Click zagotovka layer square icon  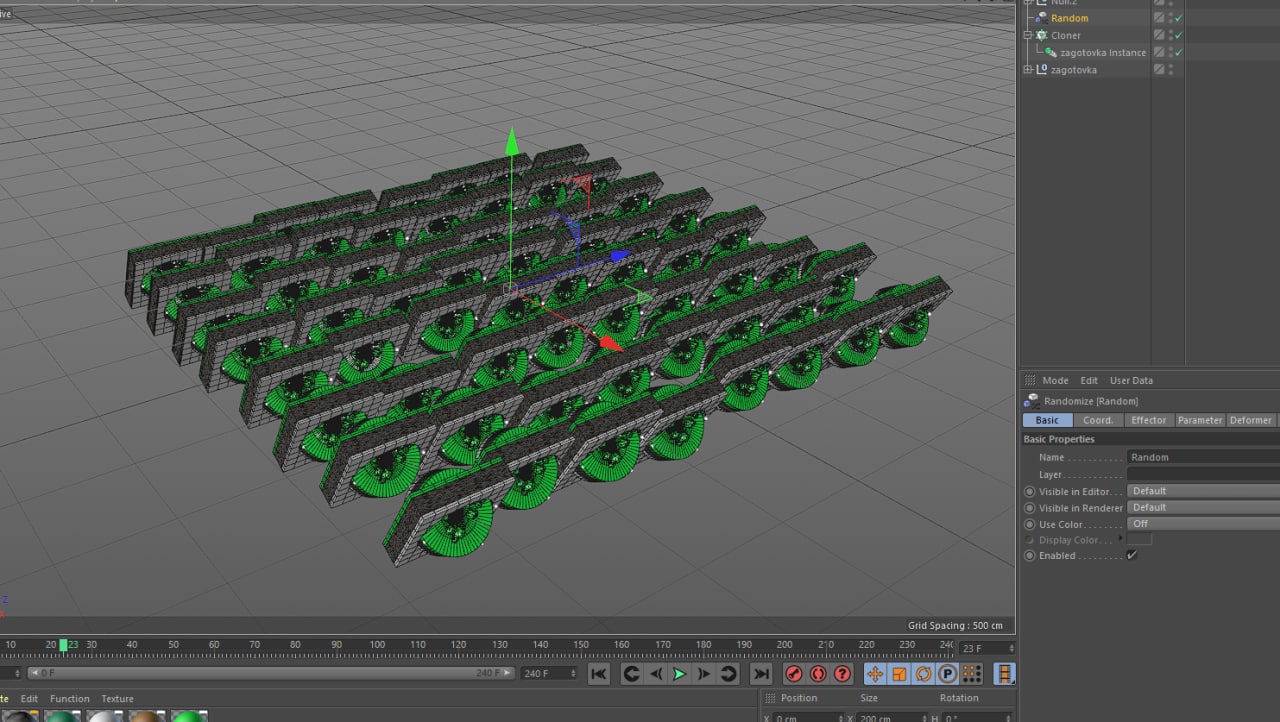pyautogui.click(x=1159, y=69)
